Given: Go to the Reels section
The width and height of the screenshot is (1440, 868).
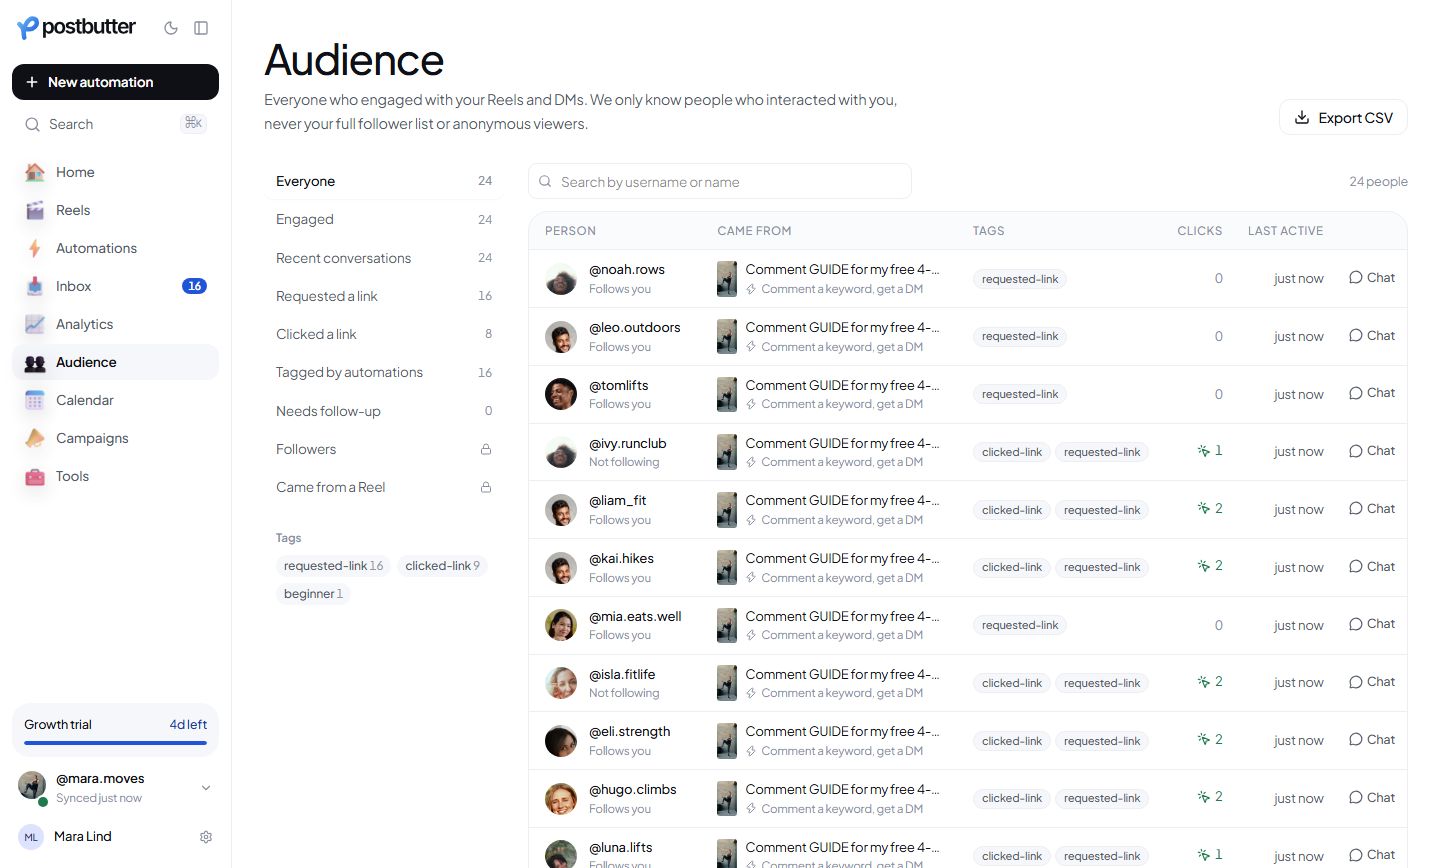Looking at the screenshot, I should [x=115, y=210].
